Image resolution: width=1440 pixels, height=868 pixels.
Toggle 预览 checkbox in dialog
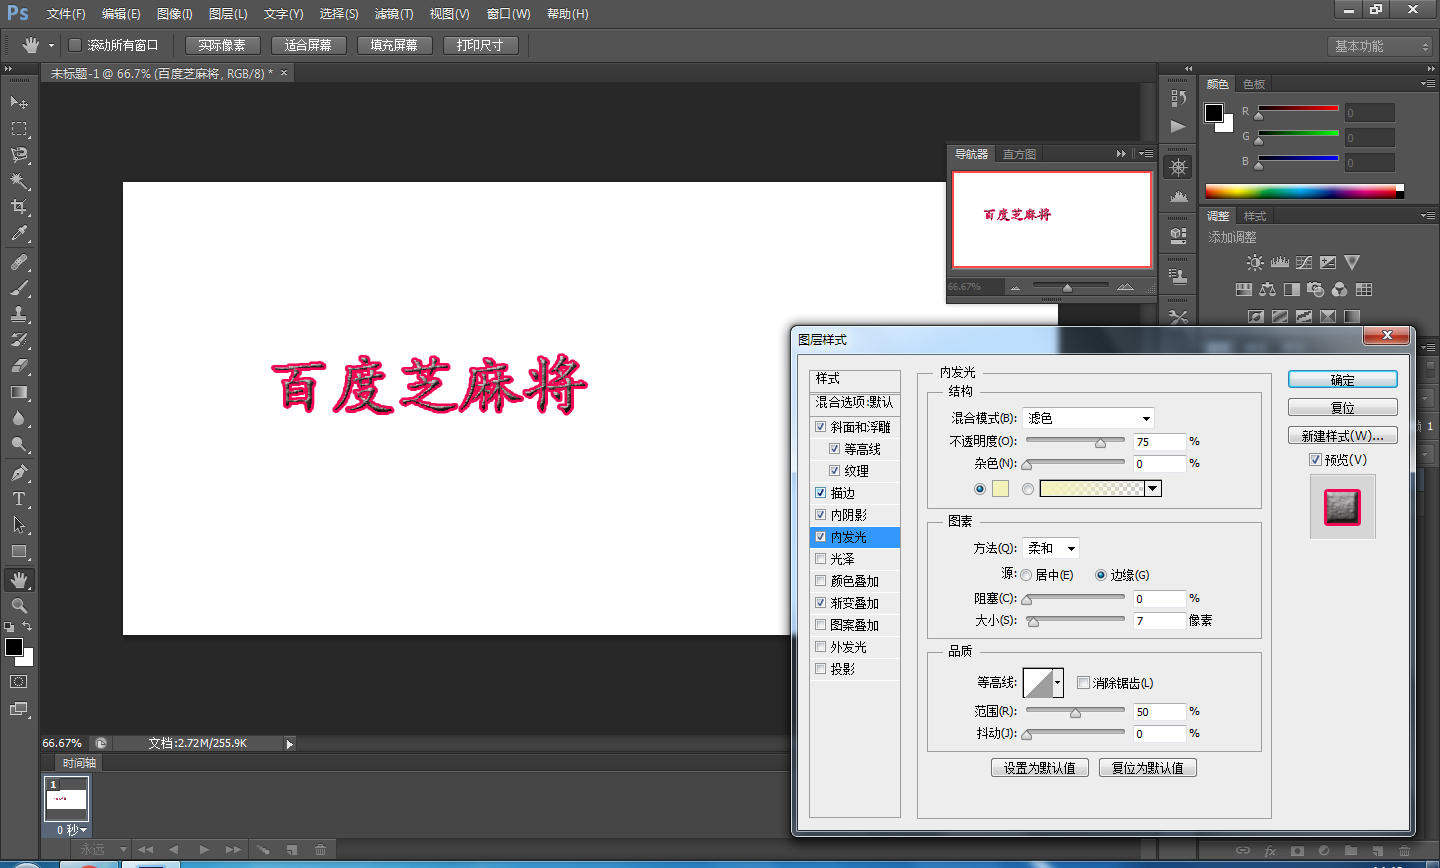point(1316,460)
